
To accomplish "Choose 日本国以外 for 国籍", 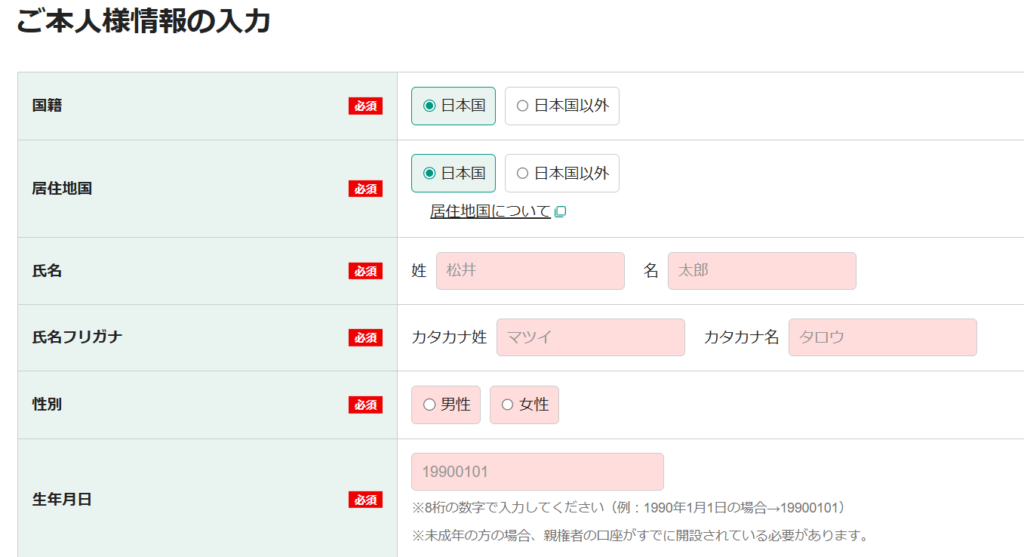I will (x=562, y=105).
